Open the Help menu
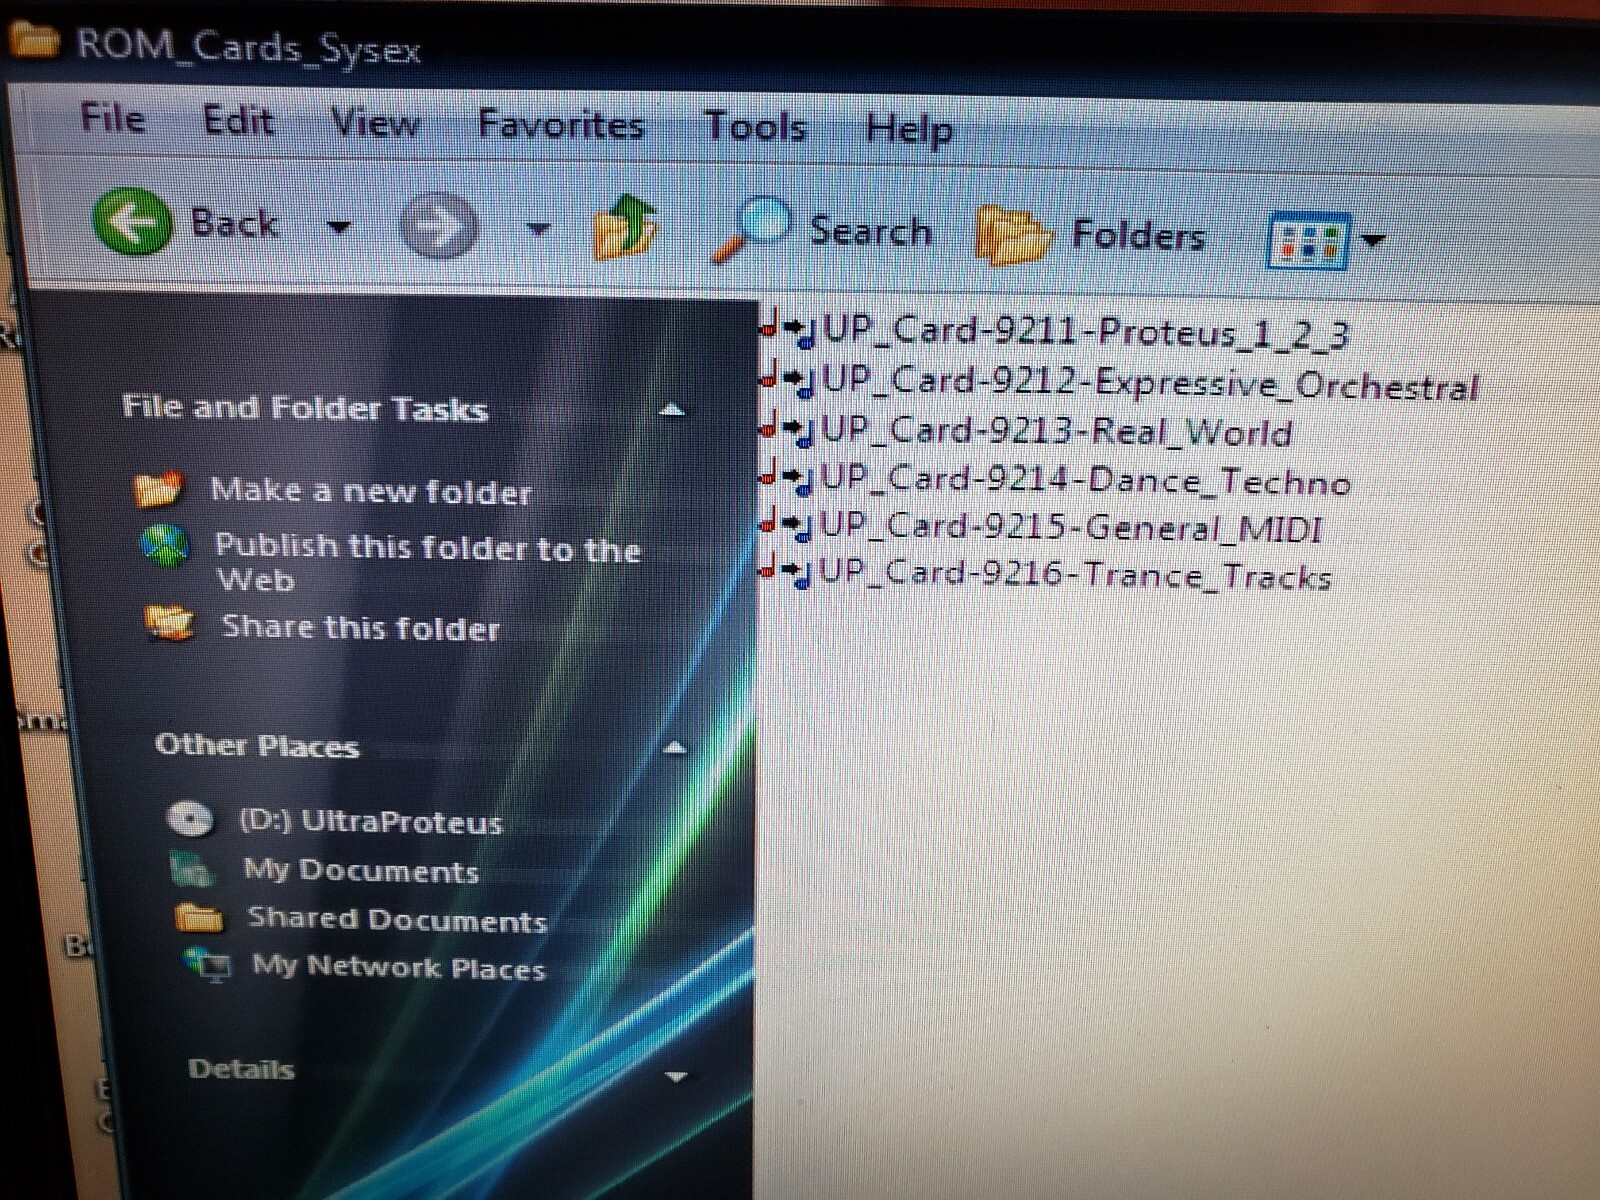 pyautogui.click(x=909, y=130)
